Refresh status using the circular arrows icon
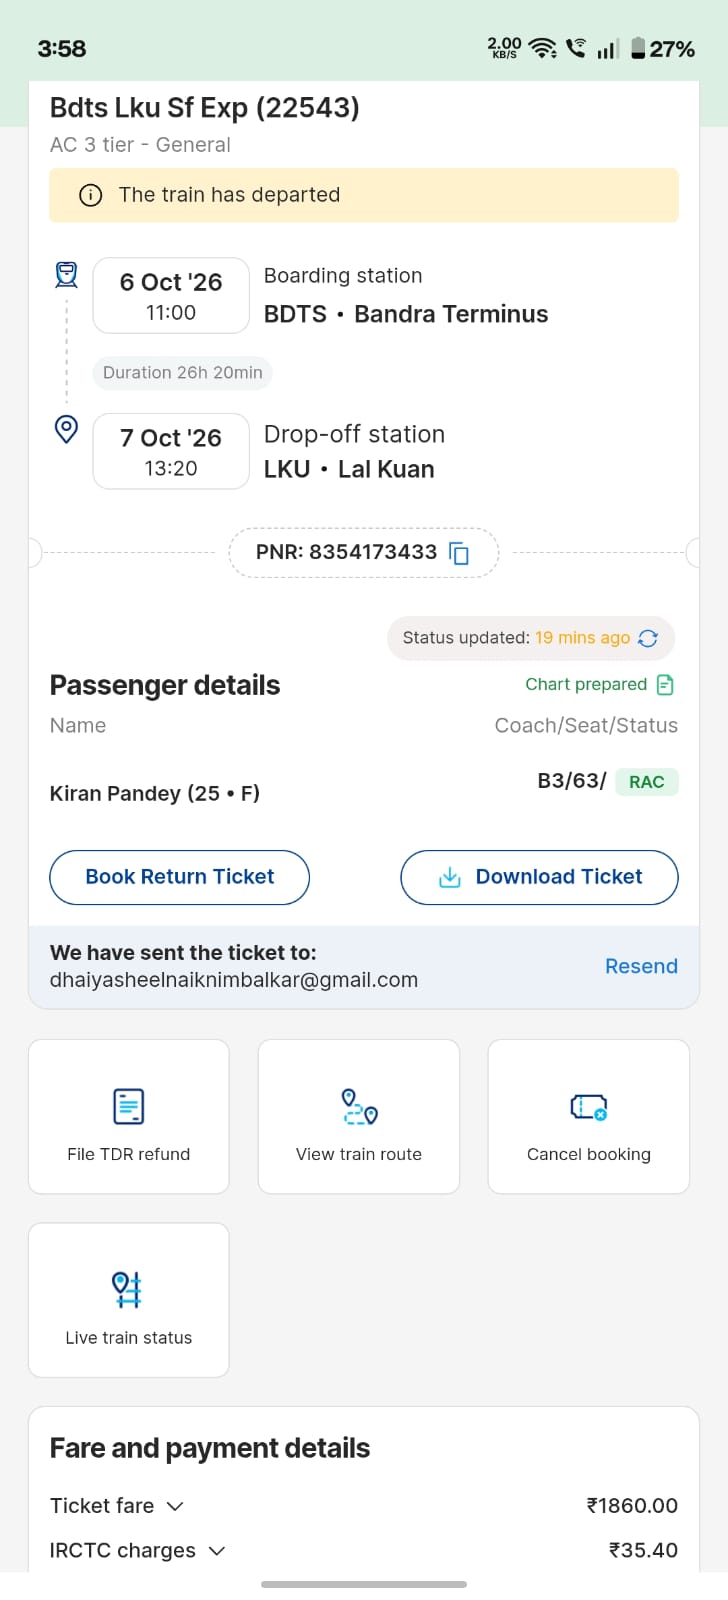Image resolution: width=728 pixels, height=1600 pixels. [648, 638]
